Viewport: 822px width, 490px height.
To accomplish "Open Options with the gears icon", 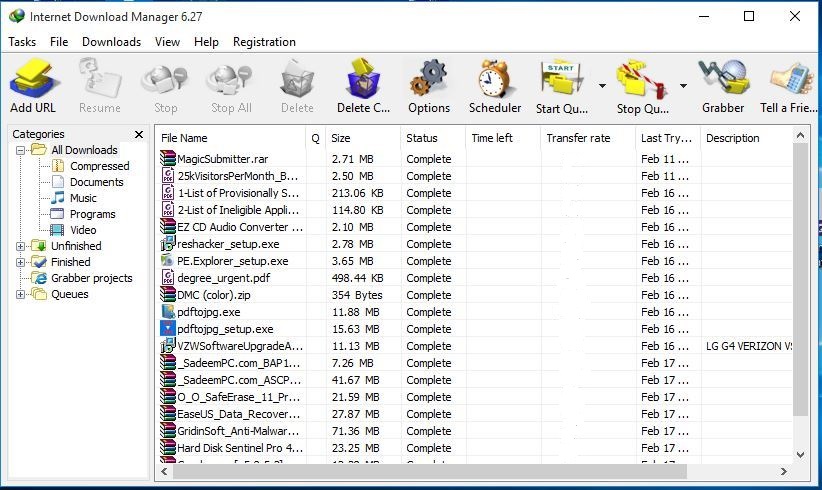I will point(429,79).
